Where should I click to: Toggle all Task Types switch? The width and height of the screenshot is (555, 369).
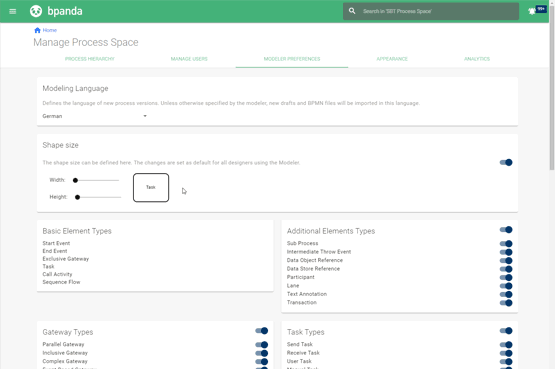tap(506, 331)
